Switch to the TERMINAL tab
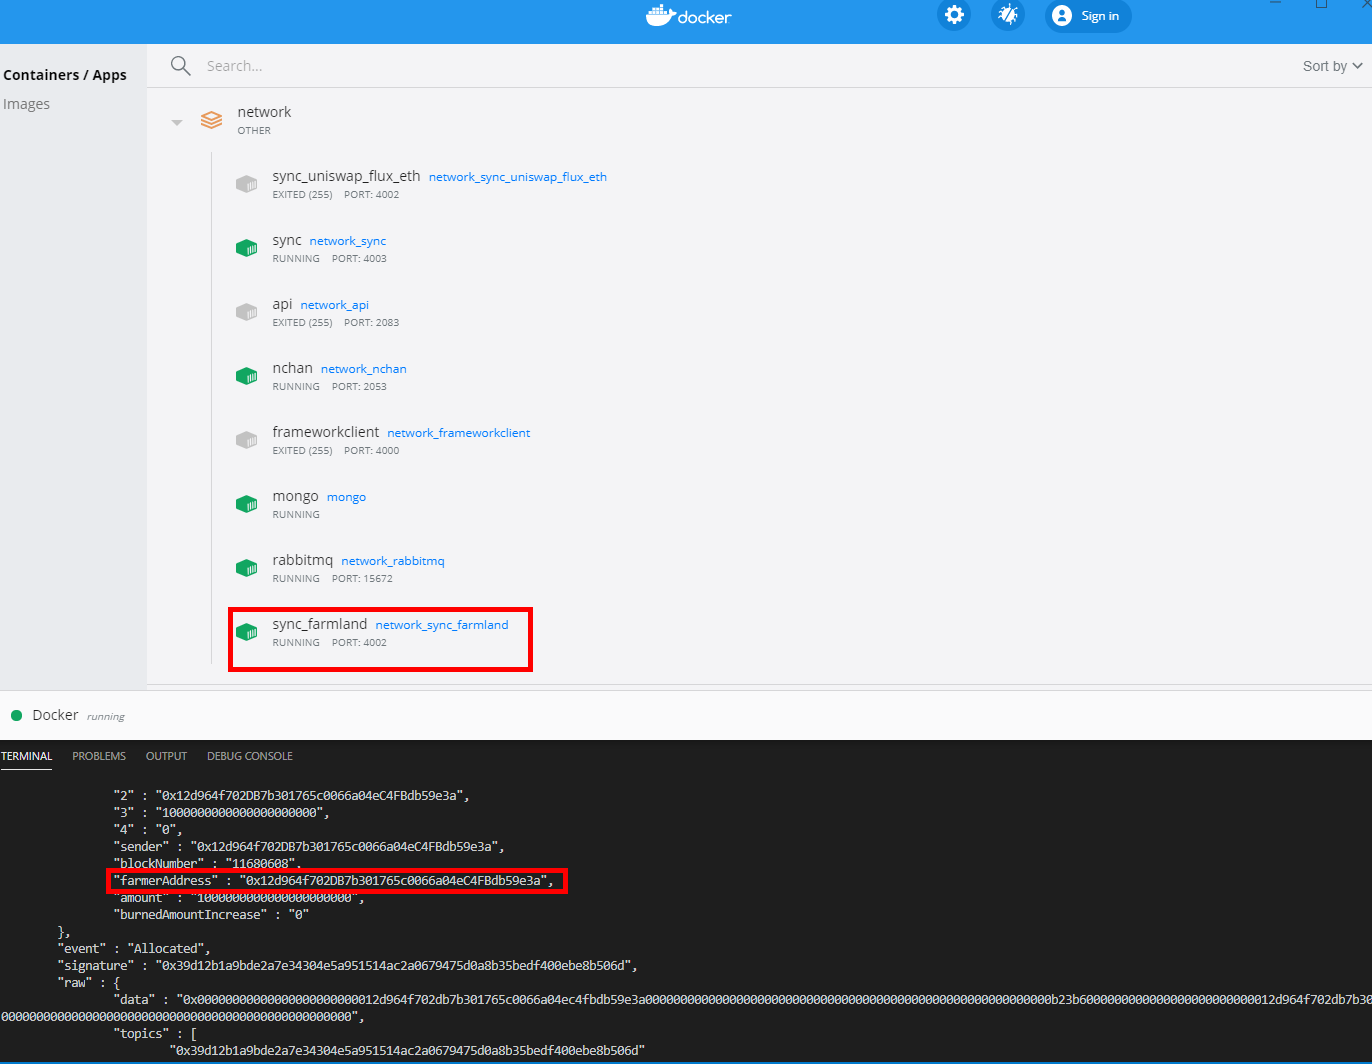The width and height of the screenshot is (1372, 1064). point(27,756)
